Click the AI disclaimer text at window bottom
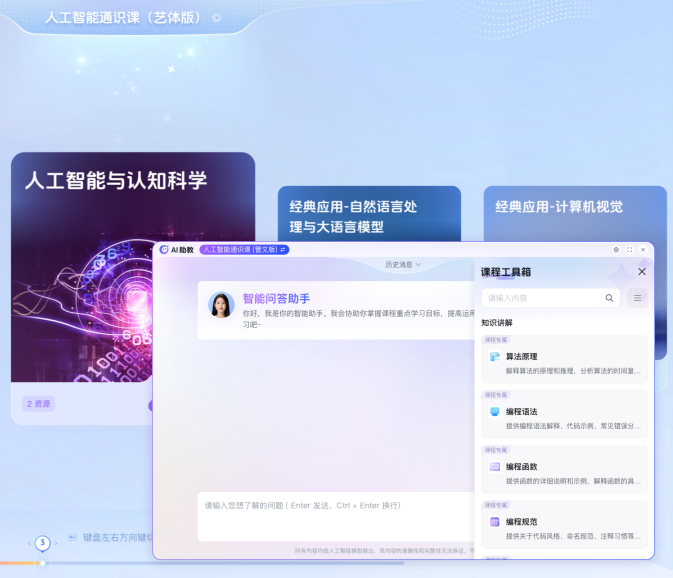673x578 pixels. 385,551
